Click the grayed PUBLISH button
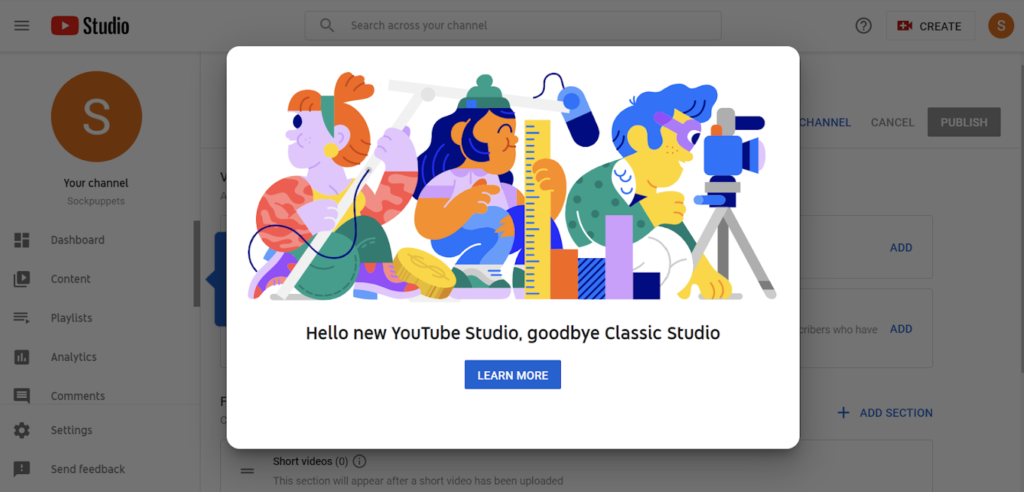 (963, 122)
